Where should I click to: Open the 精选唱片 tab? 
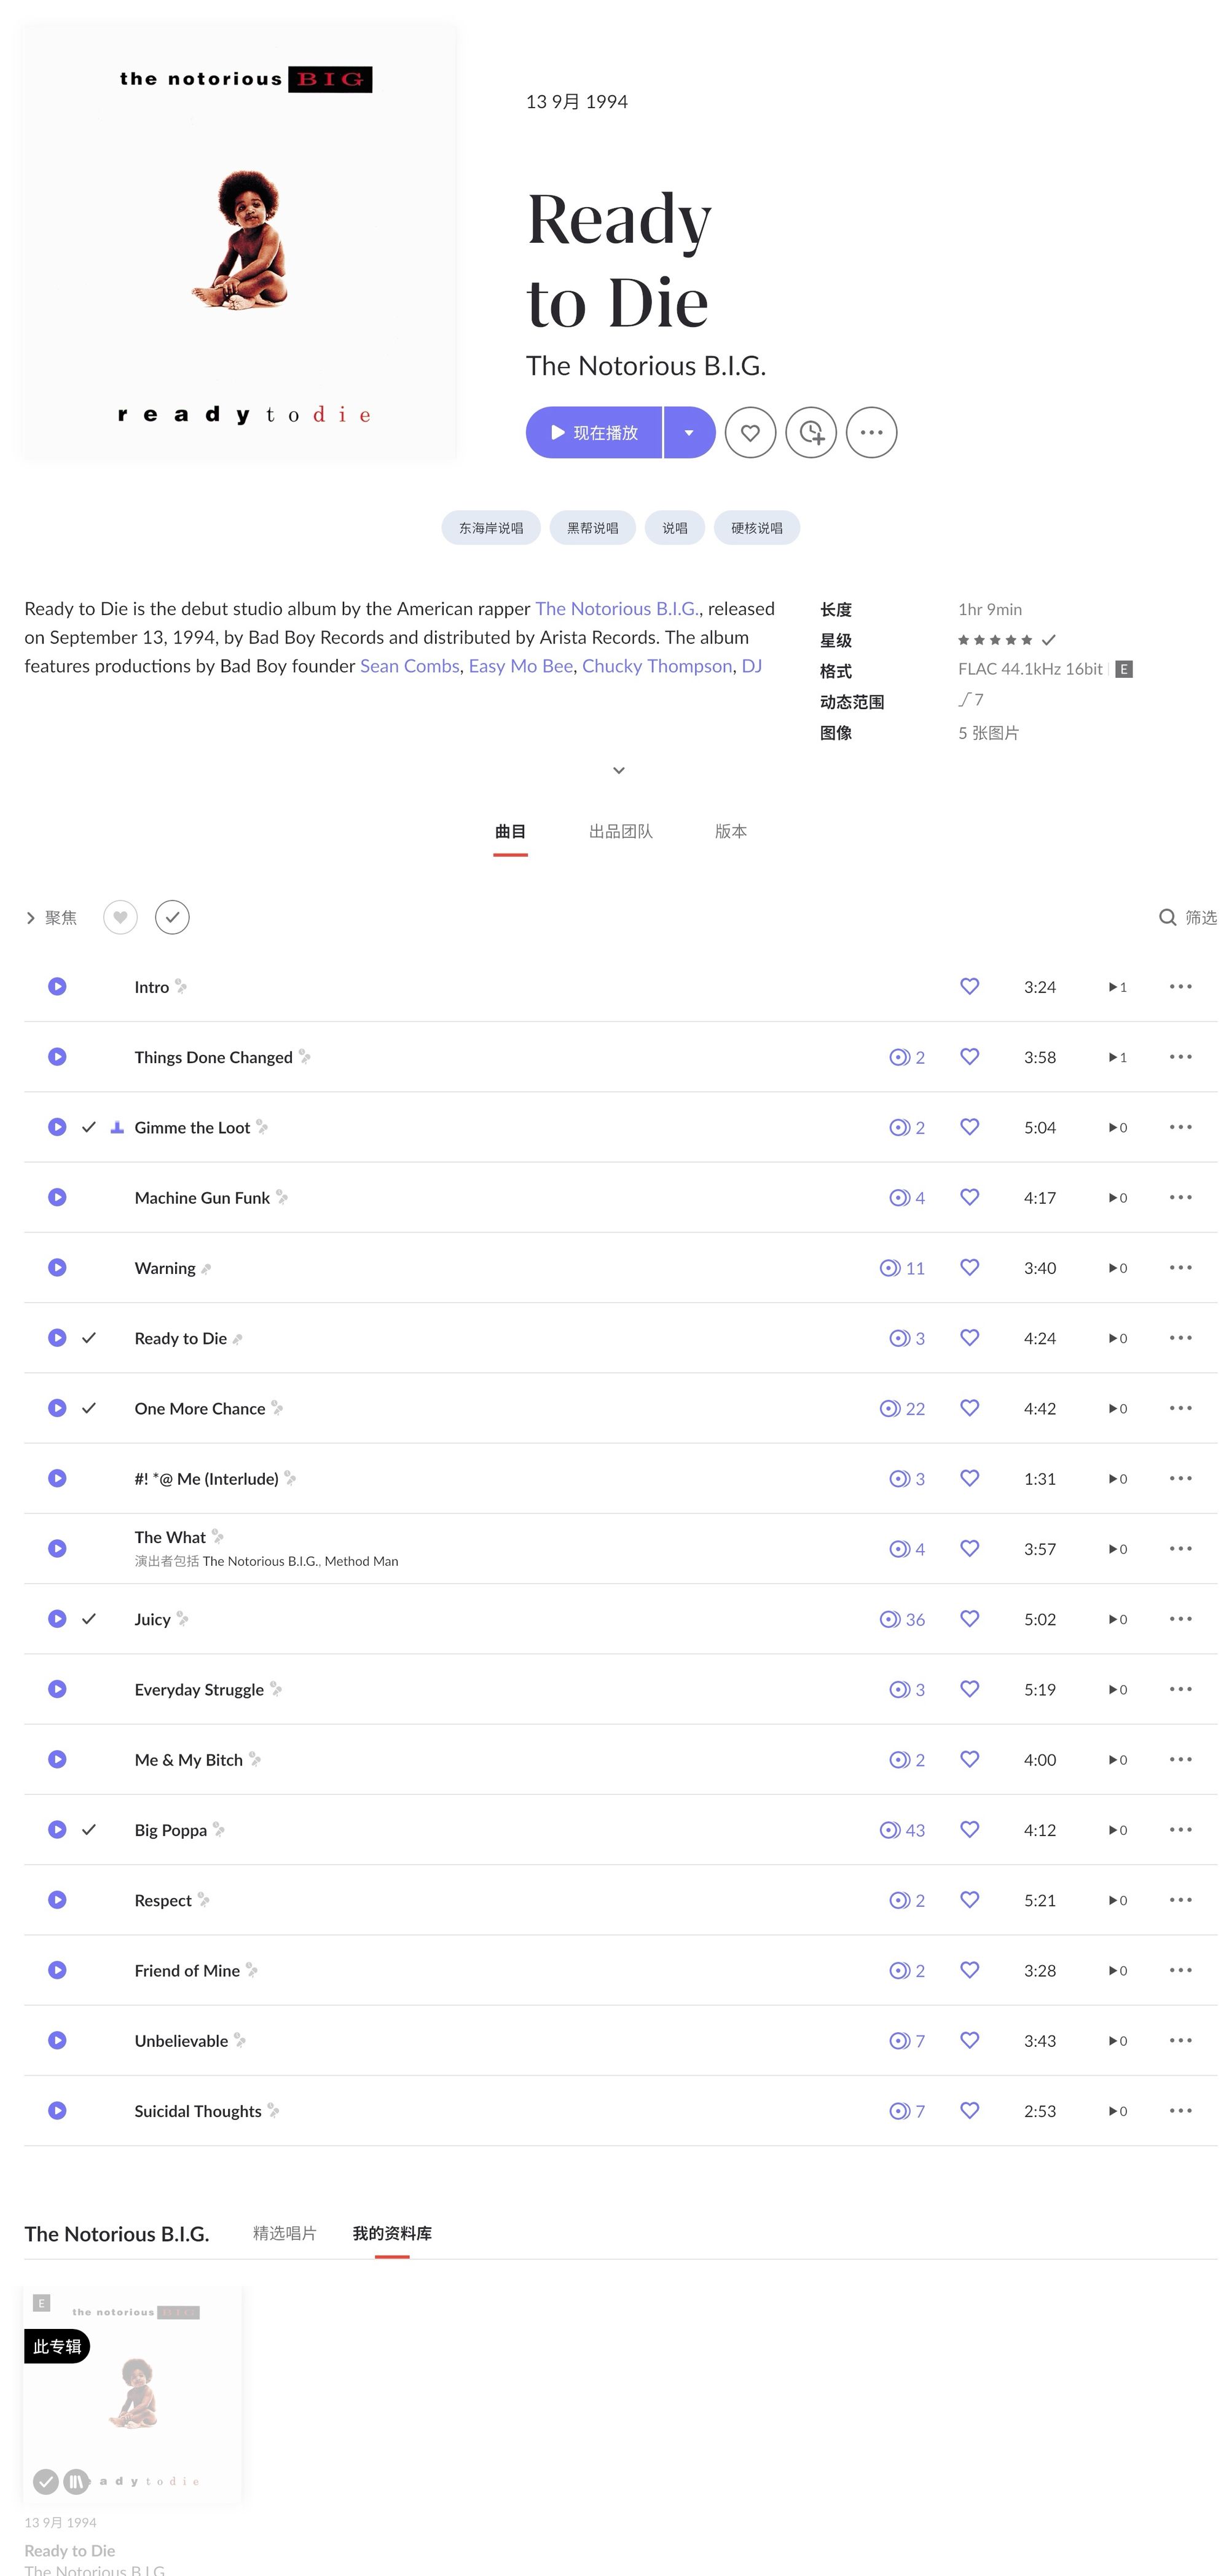(284, 2233)
